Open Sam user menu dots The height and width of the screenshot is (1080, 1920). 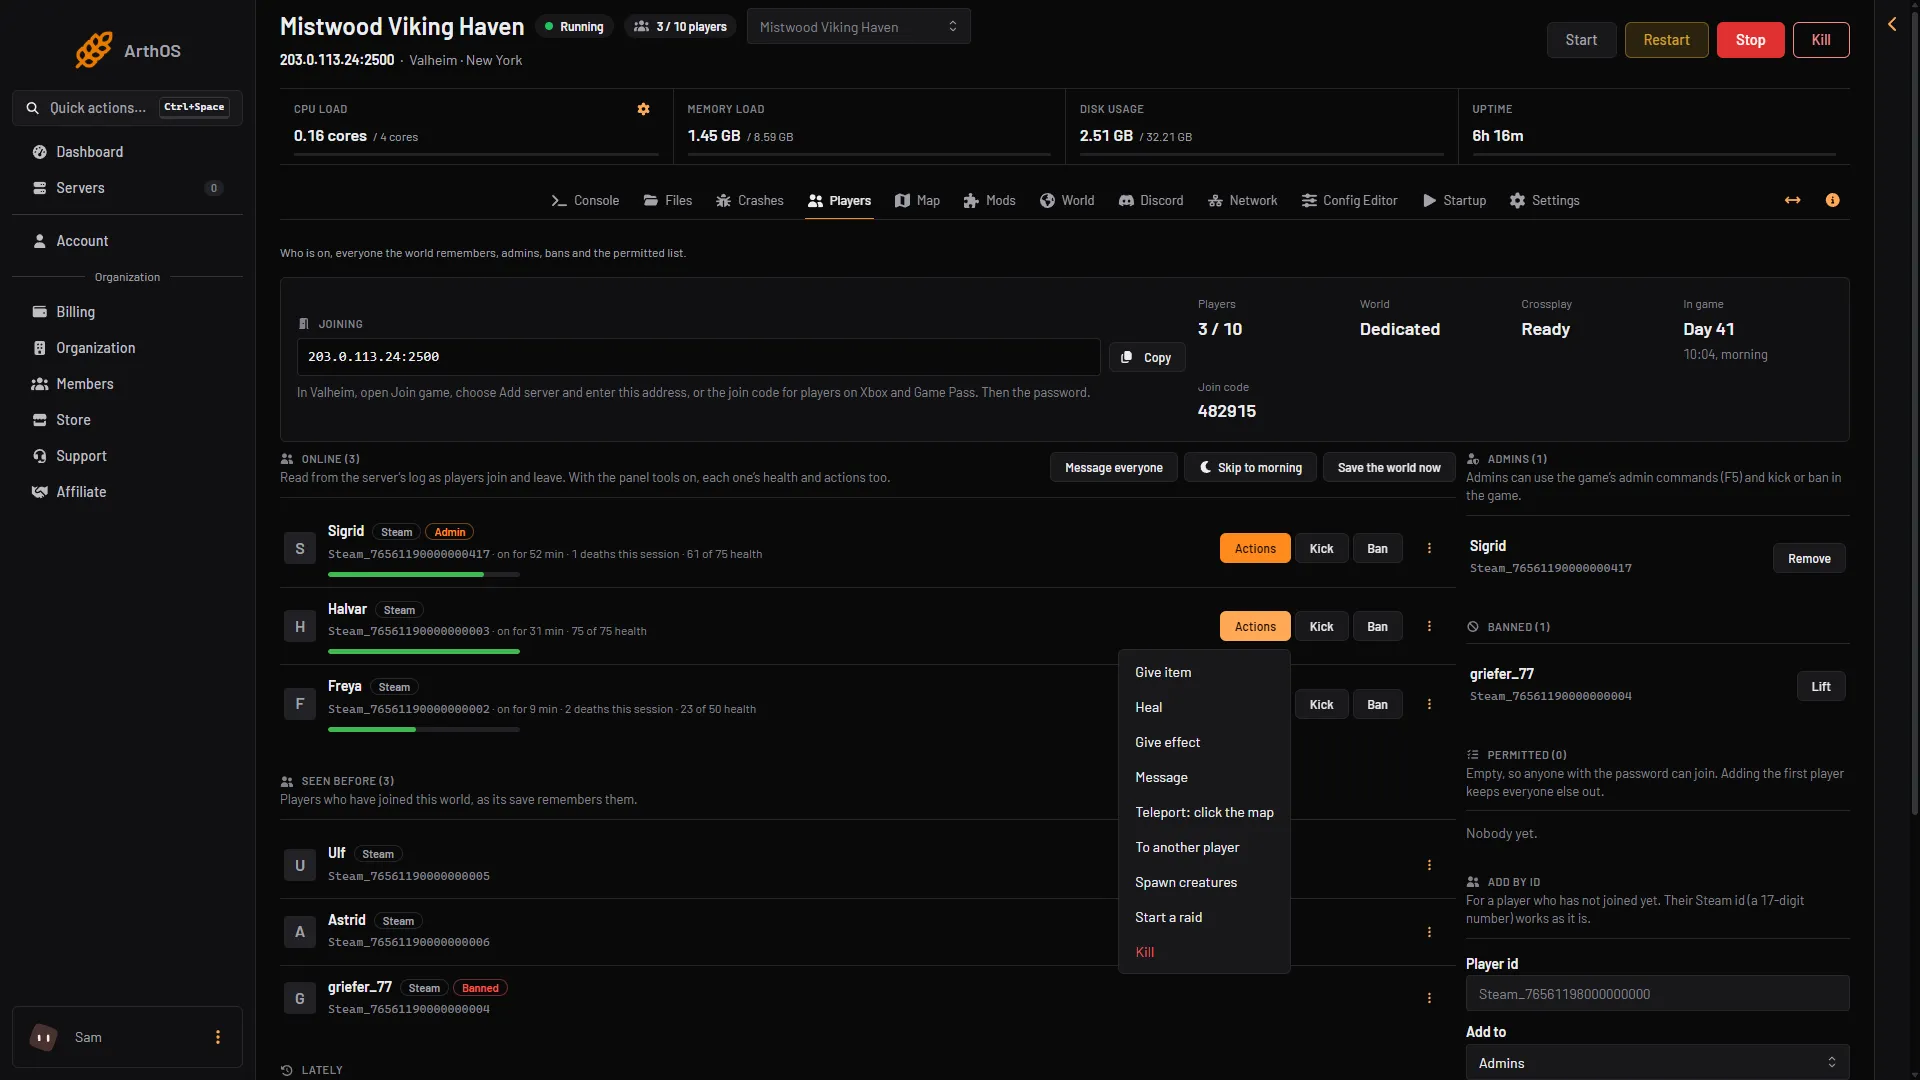[x=218, y=1037]
